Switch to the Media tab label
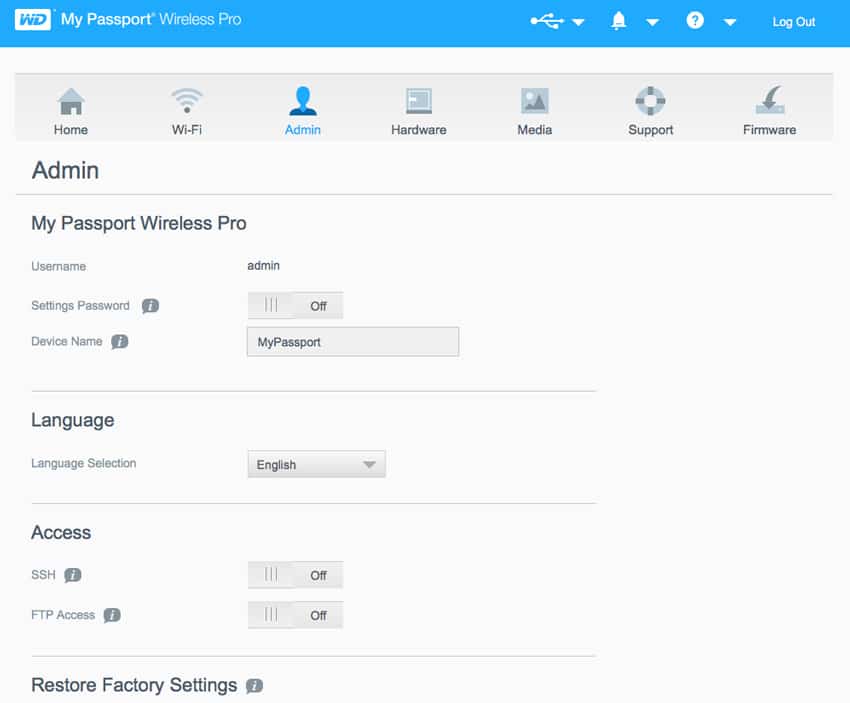Screen dimensions: 850x703 click(x=535, y=130)
